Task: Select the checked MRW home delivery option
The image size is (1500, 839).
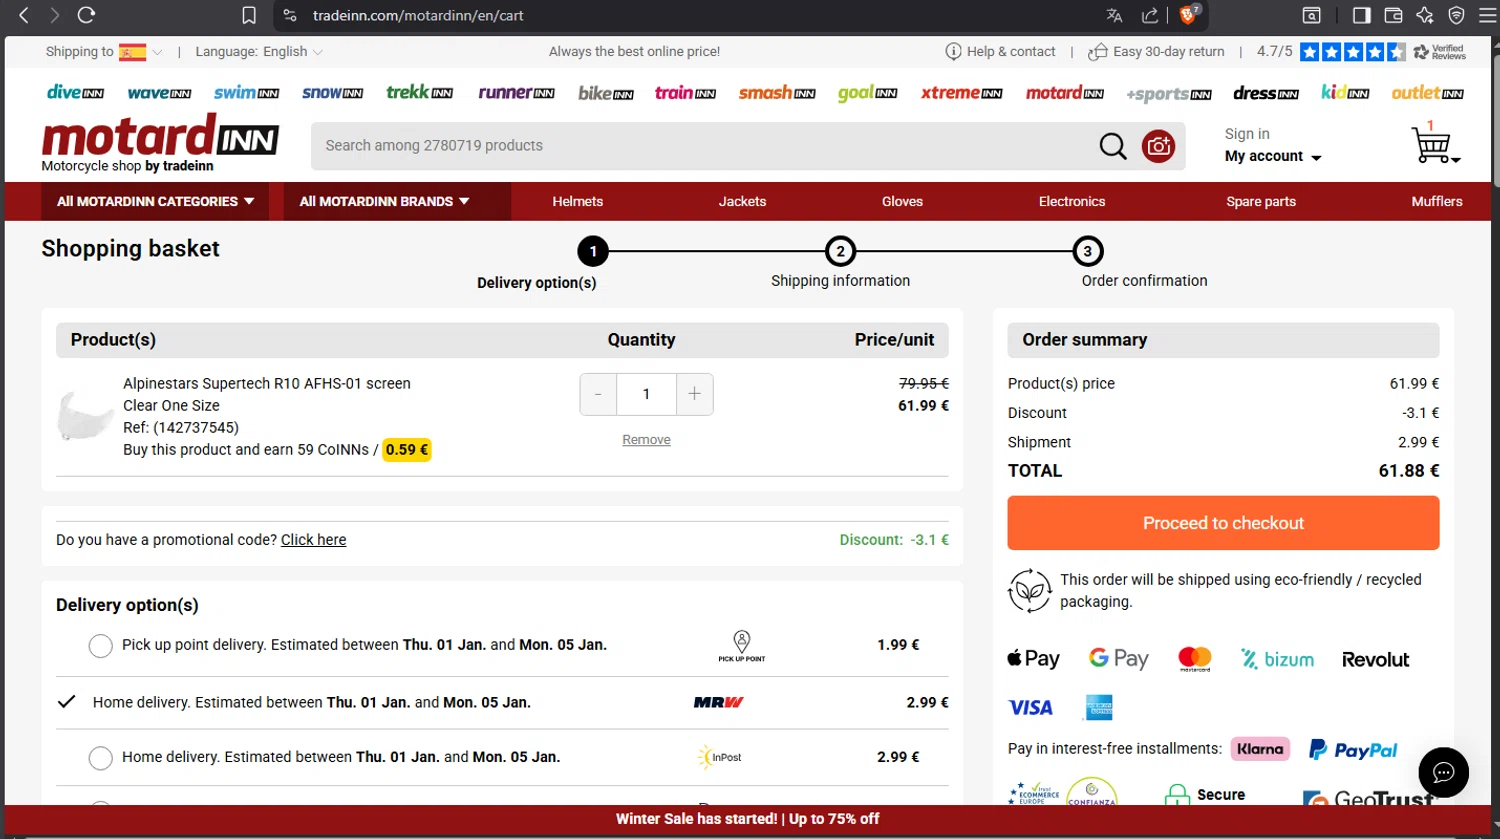Action: pos(66,702)
